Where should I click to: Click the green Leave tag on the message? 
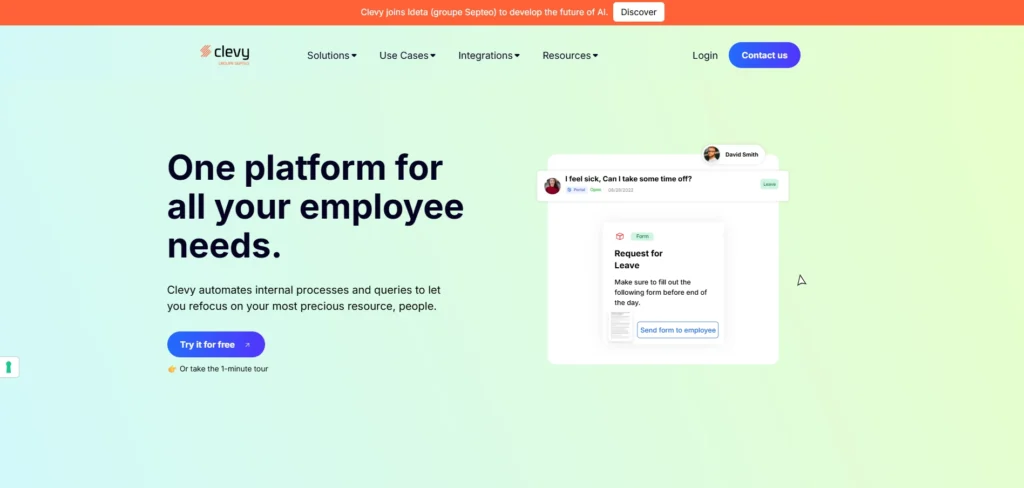[x=769, y=184]
